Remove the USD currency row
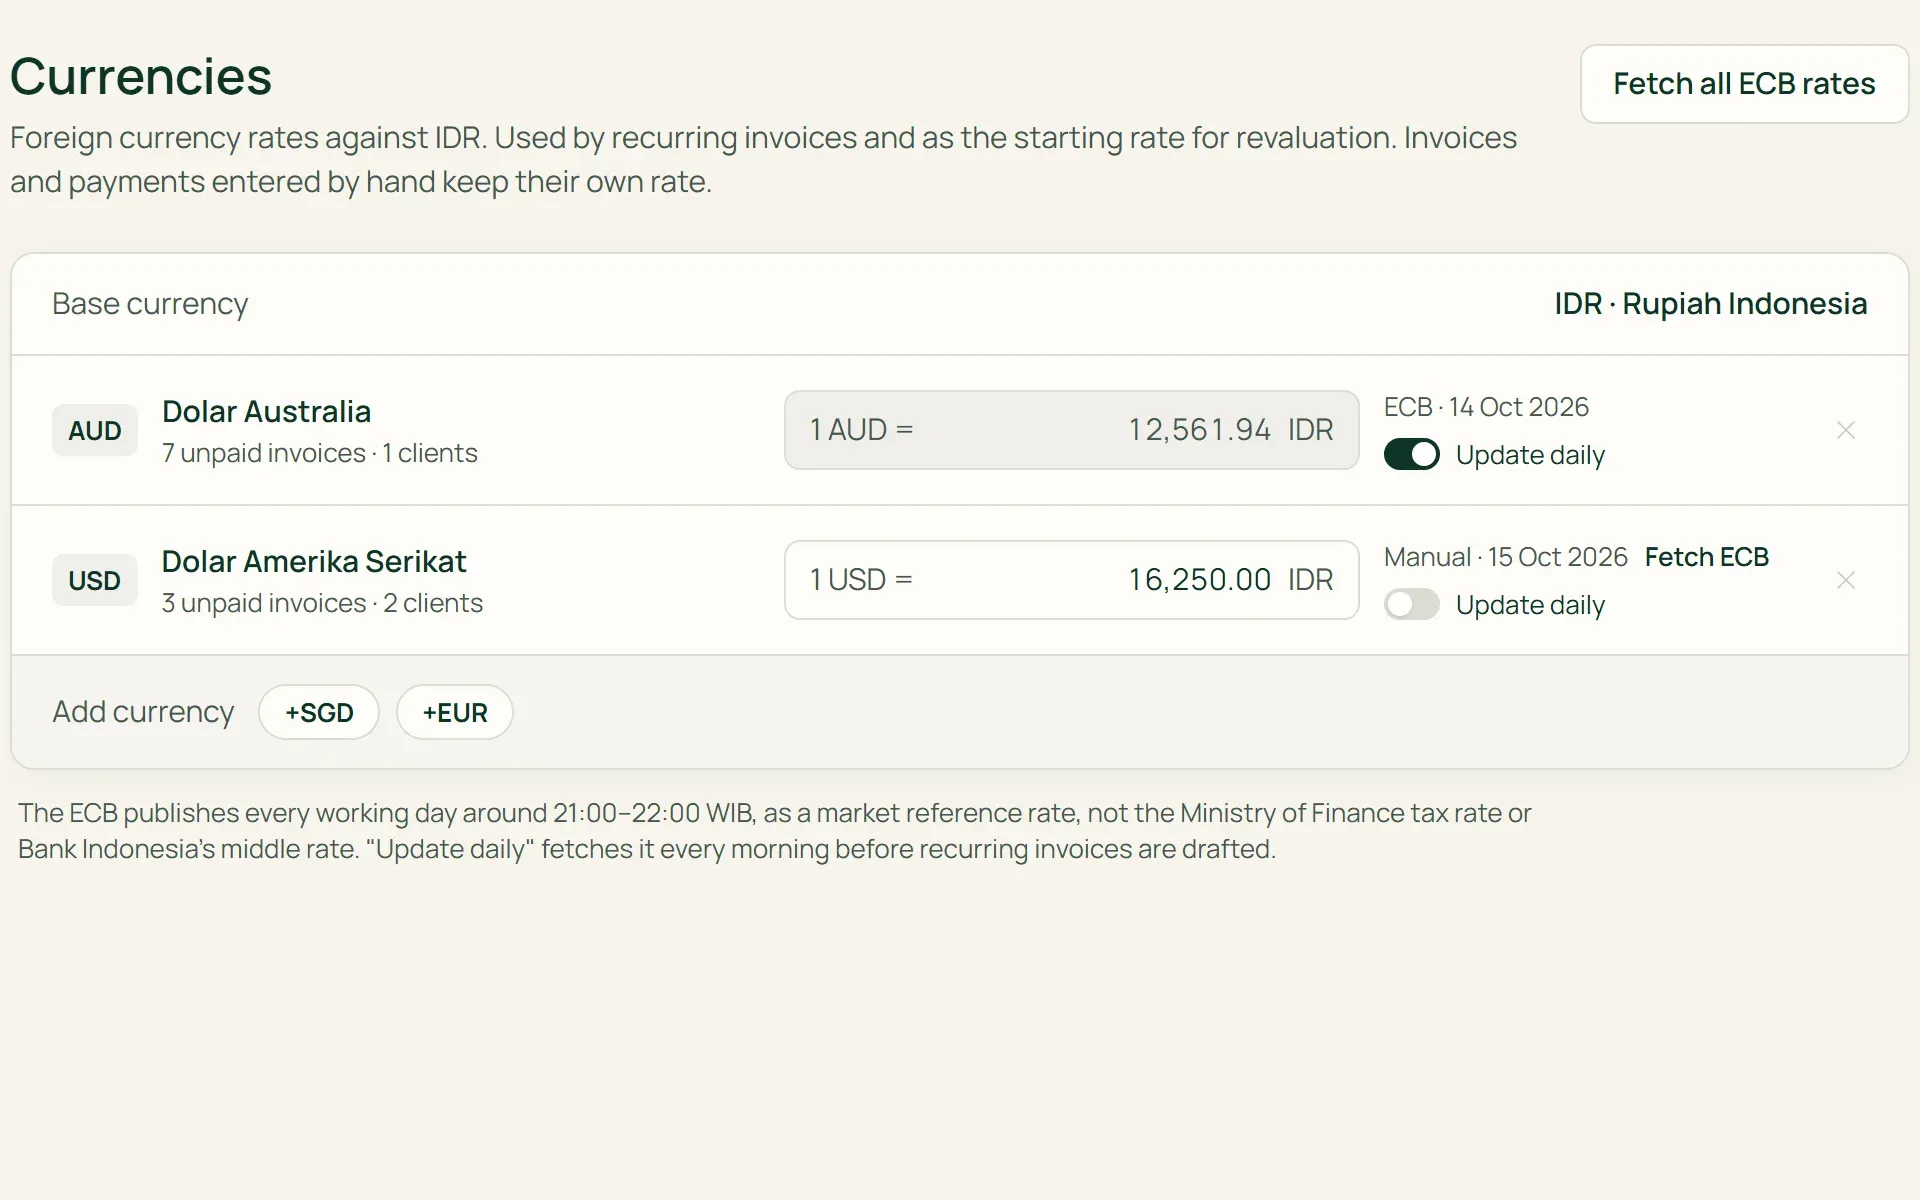 pos(1846,580)
